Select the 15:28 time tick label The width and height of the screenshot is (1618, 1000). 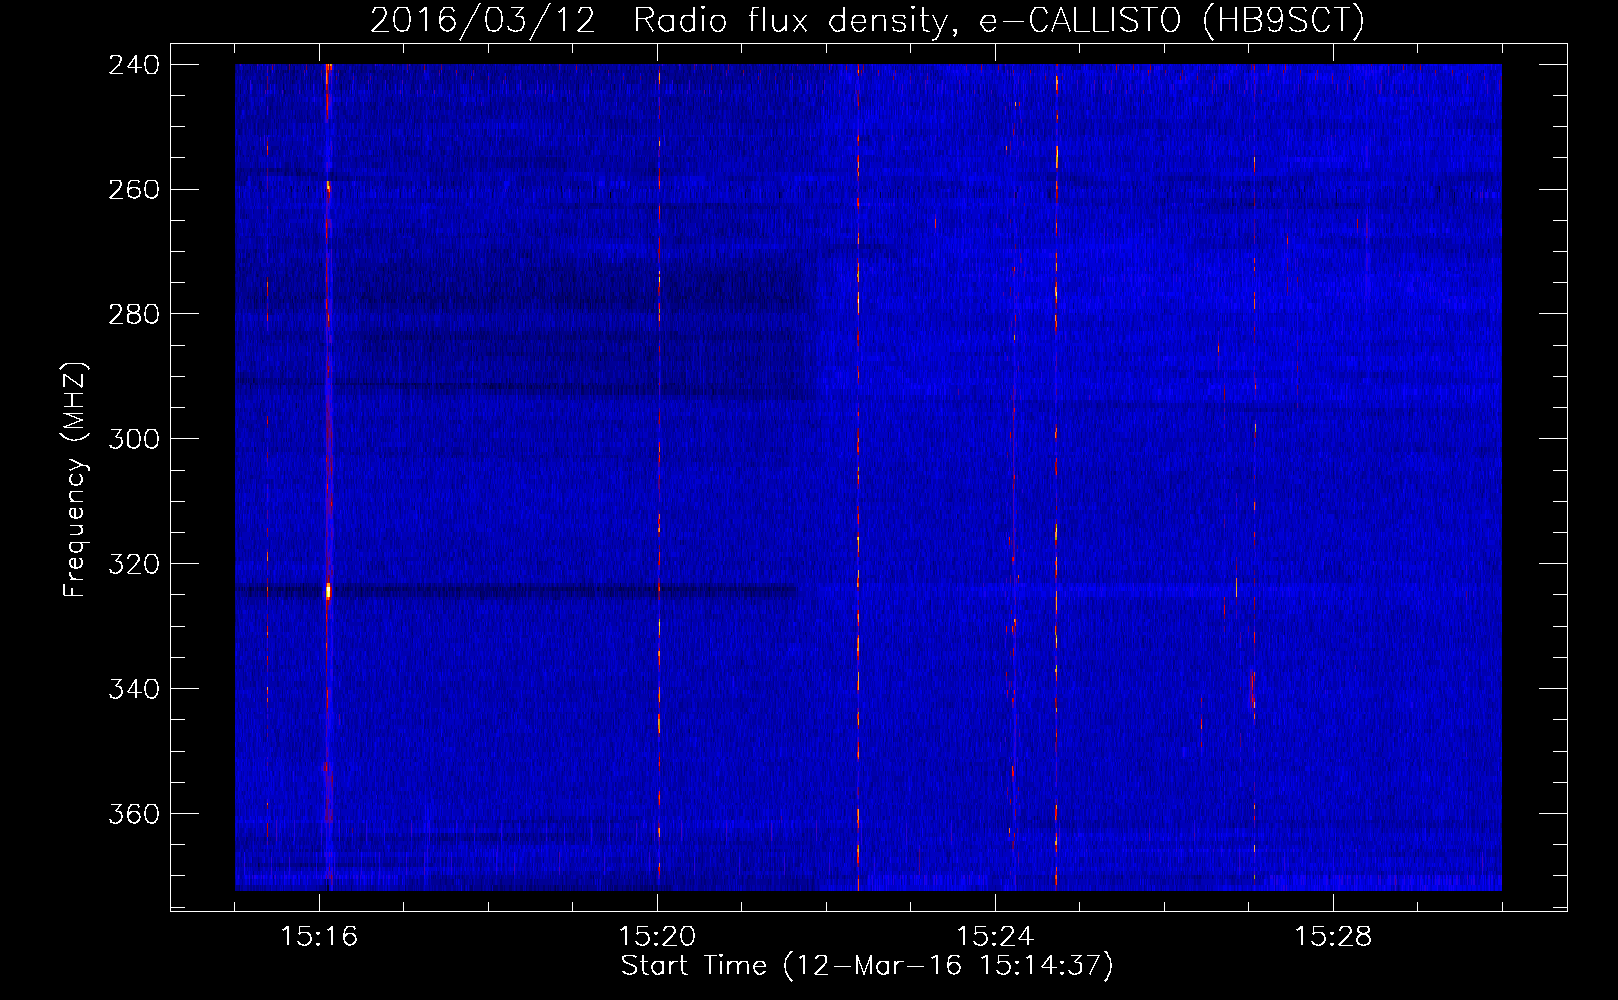(1333, 937)
